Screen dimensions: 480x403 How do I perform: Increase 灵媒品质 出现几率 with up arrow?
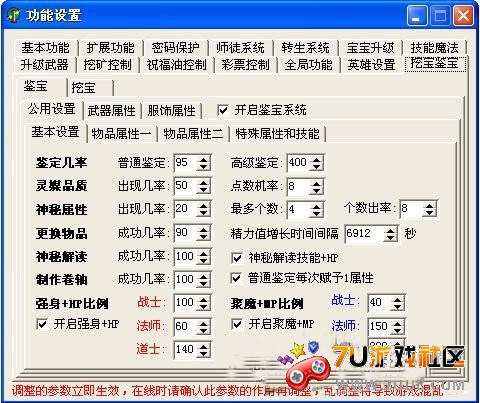203,182
